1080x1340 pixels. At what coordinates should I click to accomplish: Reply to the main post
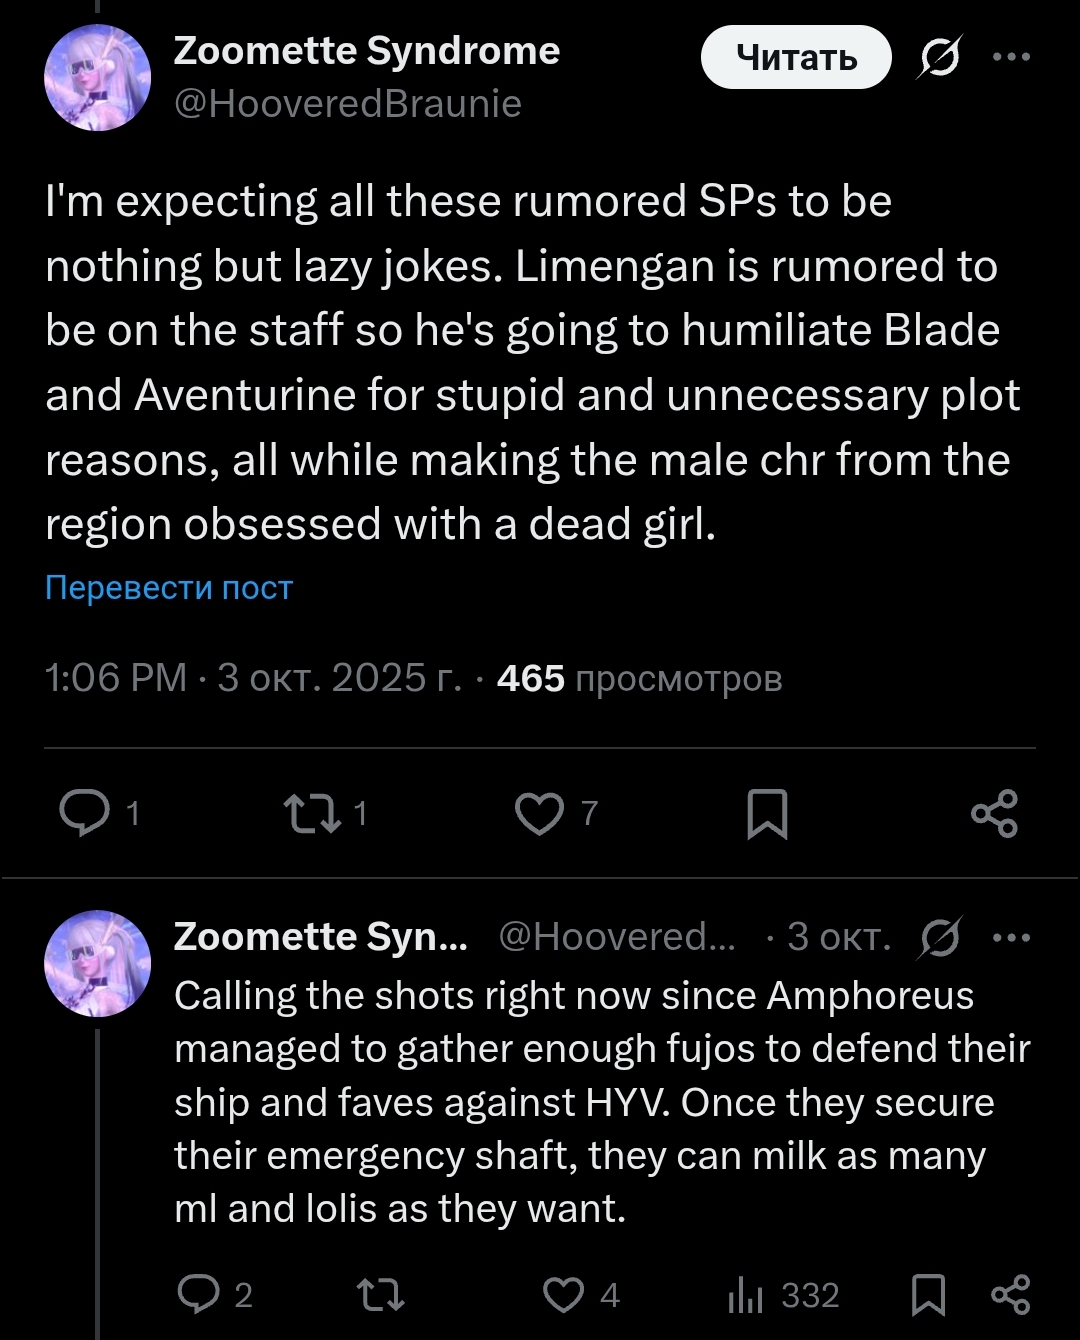pyautogui.click(x=98, y=813)
